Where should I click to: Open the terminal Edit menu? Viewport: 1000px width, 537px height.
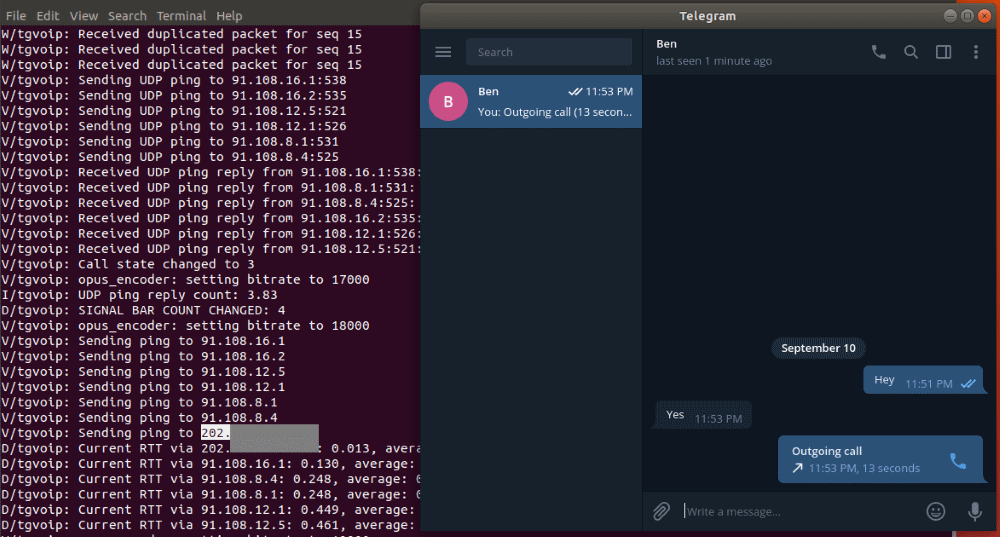pos(48,16)
